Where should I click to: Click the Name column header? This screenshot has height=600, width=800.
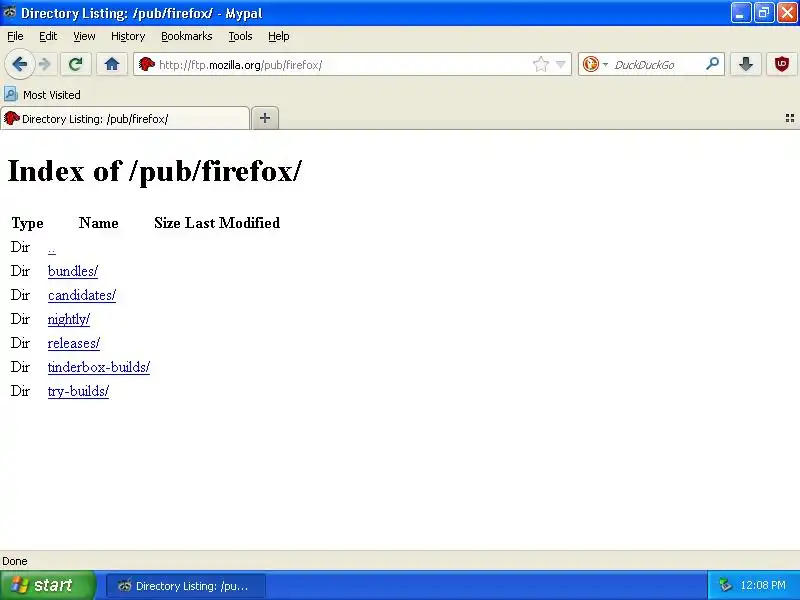(x=98, y=223)
